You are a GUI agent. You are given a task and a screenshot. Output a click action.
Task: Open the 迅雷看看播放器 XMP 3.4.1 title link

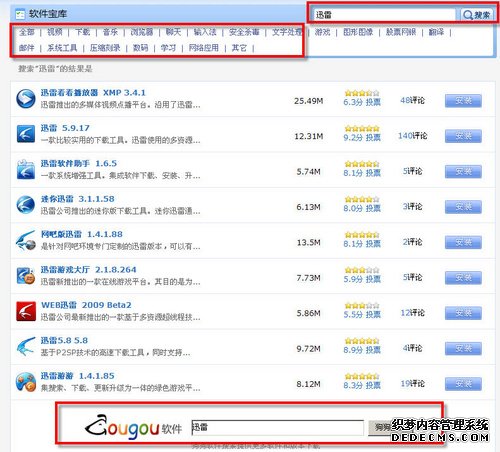(93, 93)
